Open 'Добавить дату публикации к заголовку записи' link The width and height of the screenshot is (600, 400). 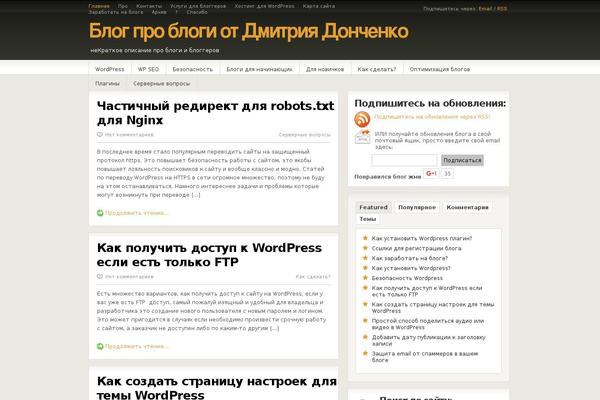tap(429, 341)
